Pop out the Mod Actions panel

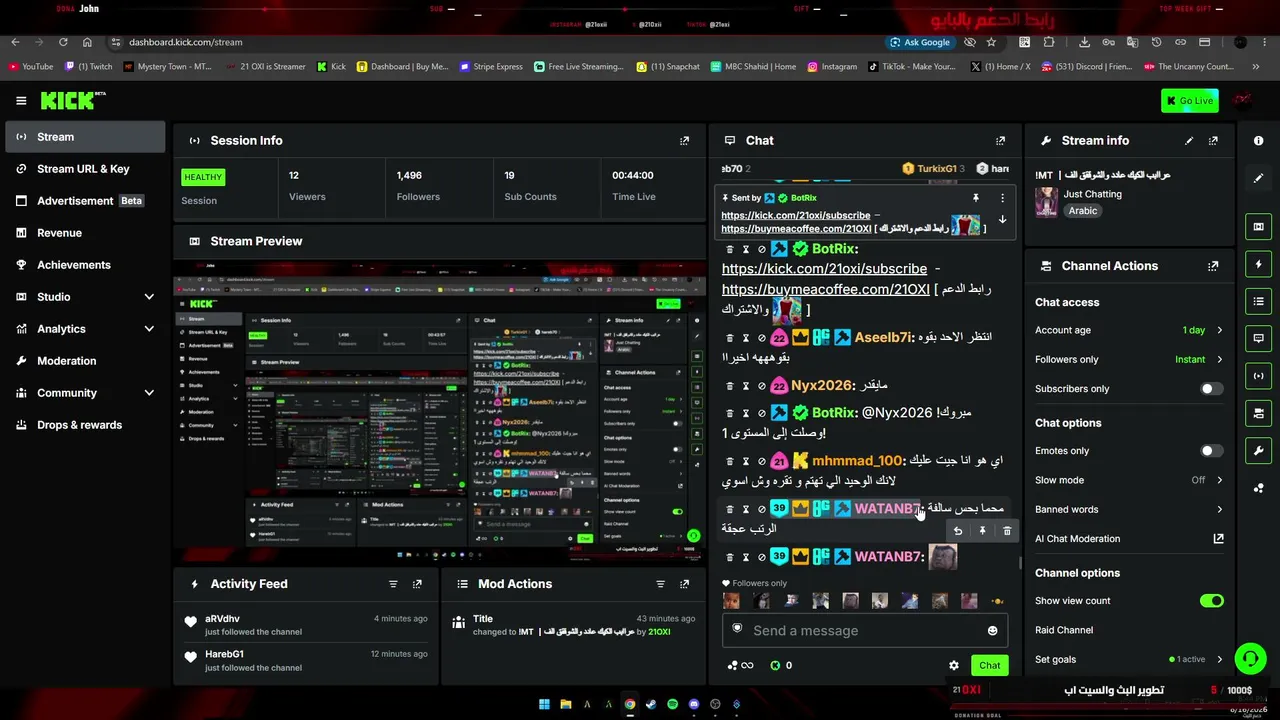tap(684, 584)
